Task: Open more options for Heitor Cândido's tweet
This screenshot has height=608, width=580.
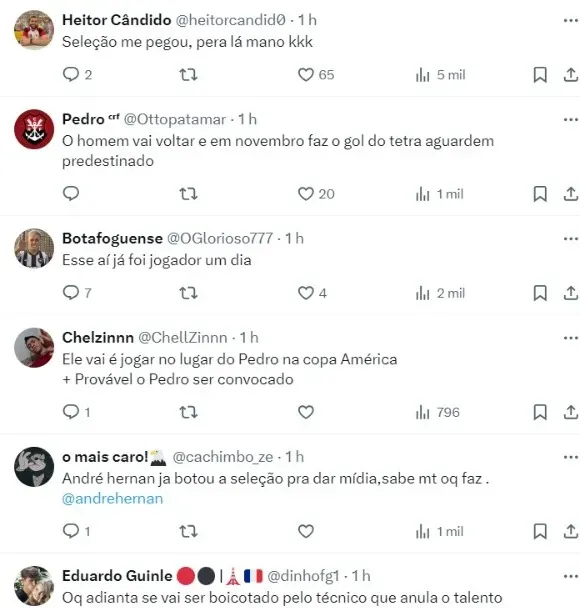Action: pos(571,20)
